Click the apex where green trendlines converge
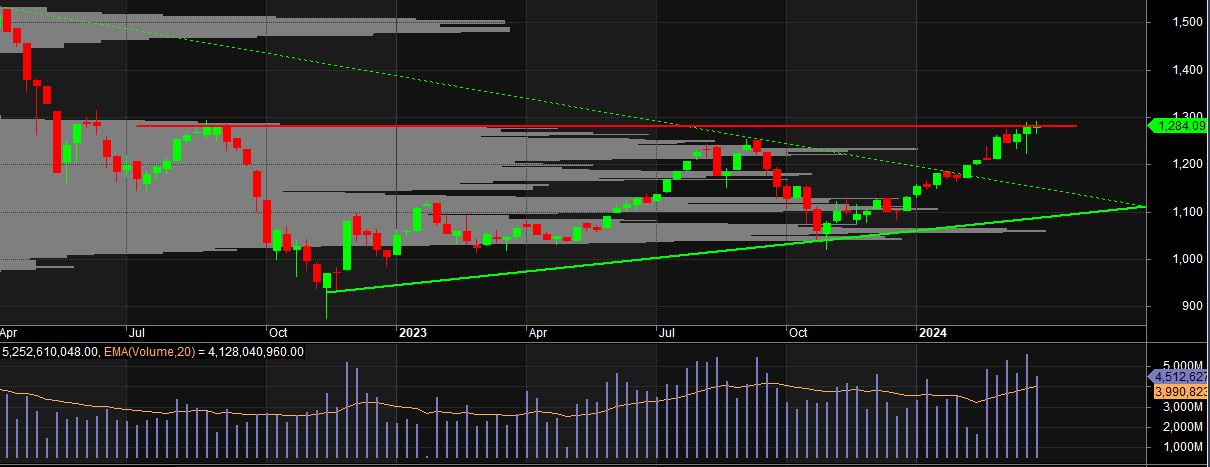 click(x=1144, y=206)
